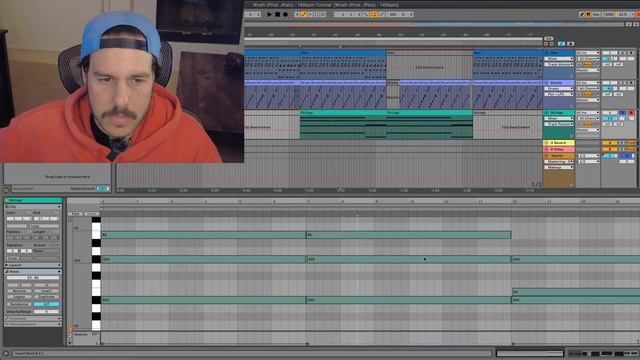Click the CPU load meter percentage
The width and height of the screenshot is (640, 360).
point(622,14)
